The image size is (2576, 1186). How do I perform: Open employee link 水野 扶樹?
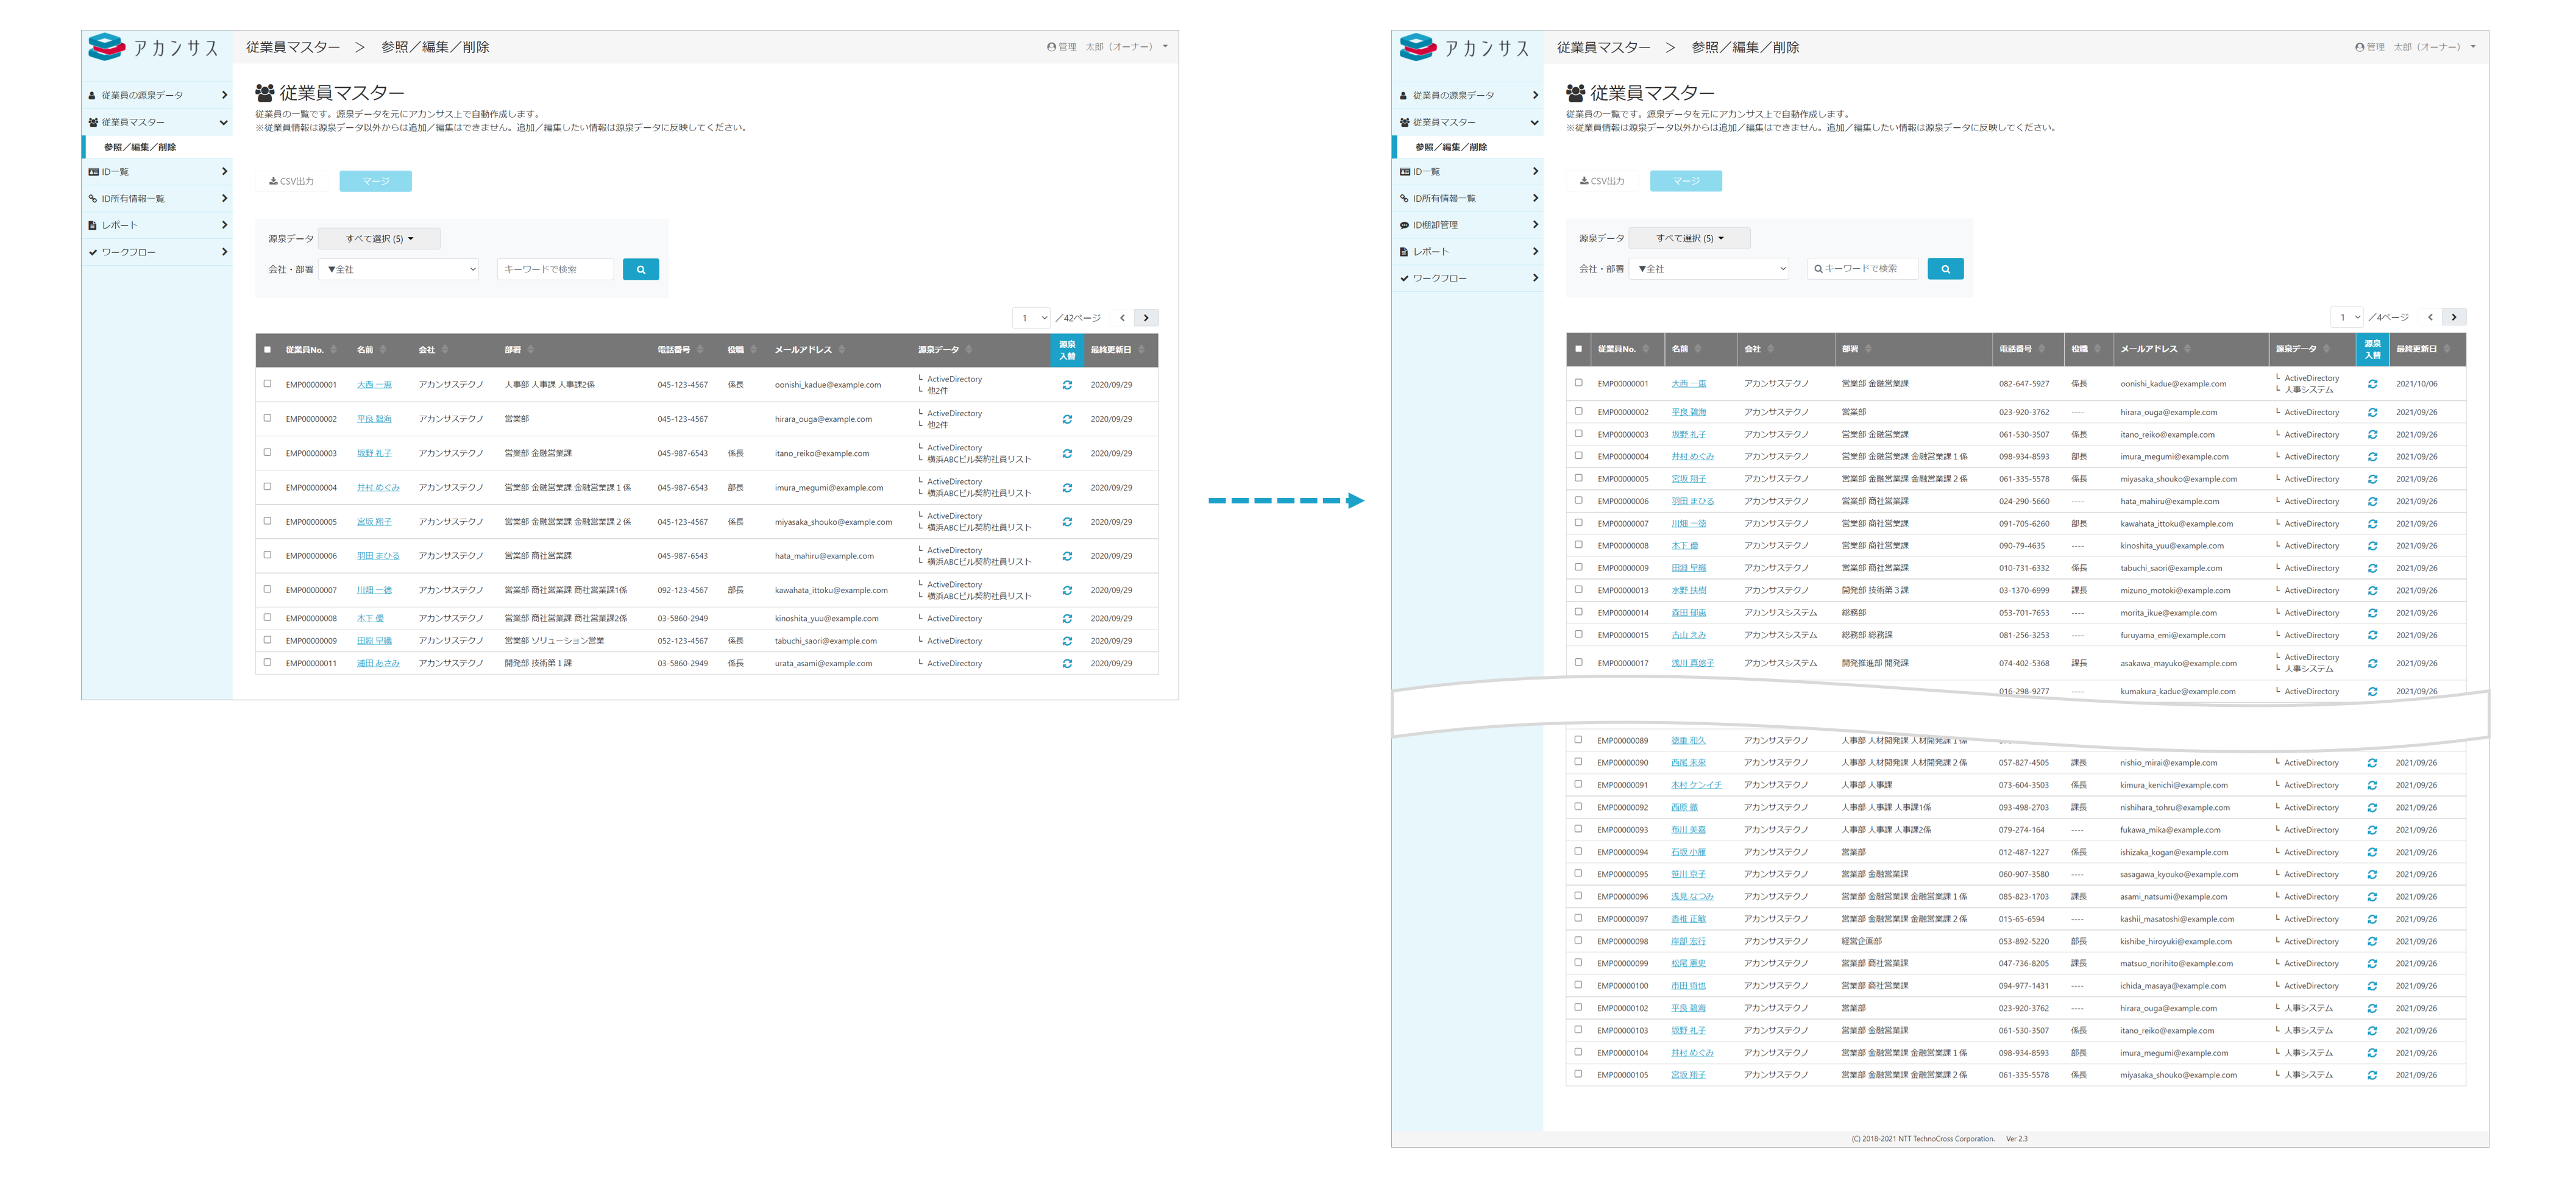tap(1688, 591)
